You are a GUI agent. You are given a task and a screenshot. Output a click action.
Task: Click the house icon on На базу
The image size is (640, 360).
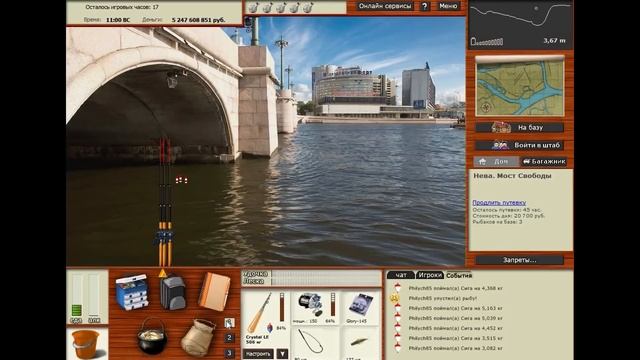pyautogui.click(x=500, y=127)
